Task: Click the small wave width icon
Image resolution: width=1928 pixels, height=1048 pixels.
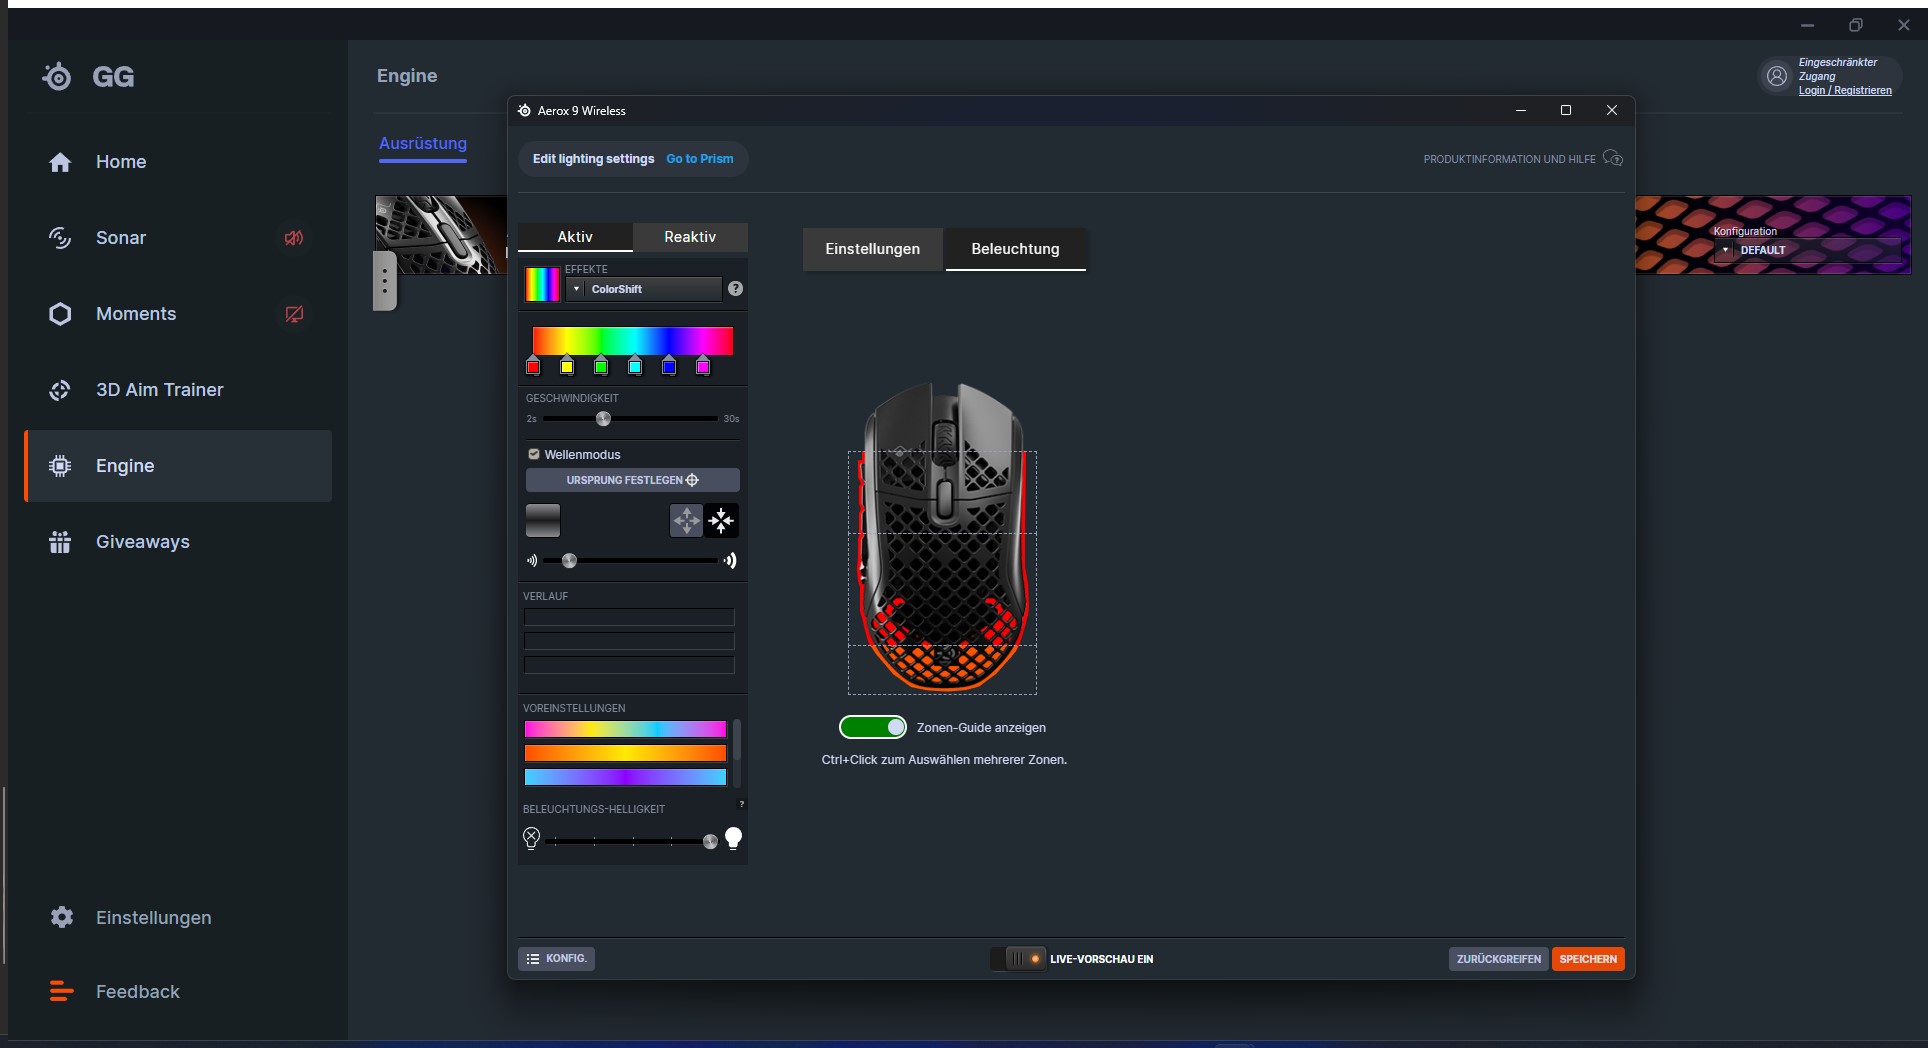Action: [532, 561]
